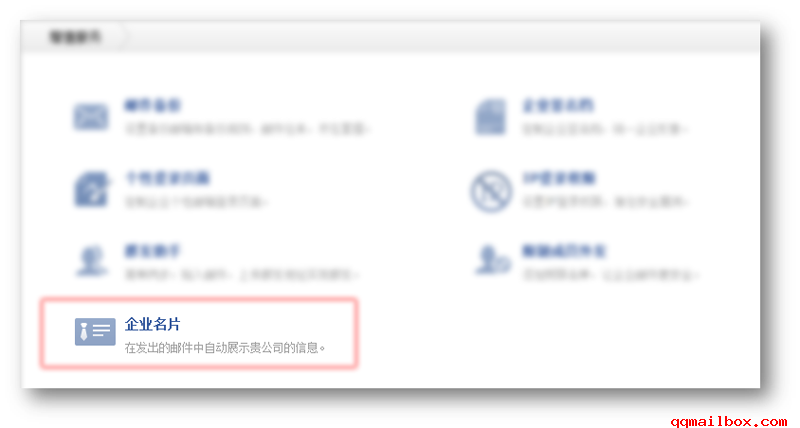Click the description under the prohibited-sign item title

pyautogui.click(x=606, y=202)
